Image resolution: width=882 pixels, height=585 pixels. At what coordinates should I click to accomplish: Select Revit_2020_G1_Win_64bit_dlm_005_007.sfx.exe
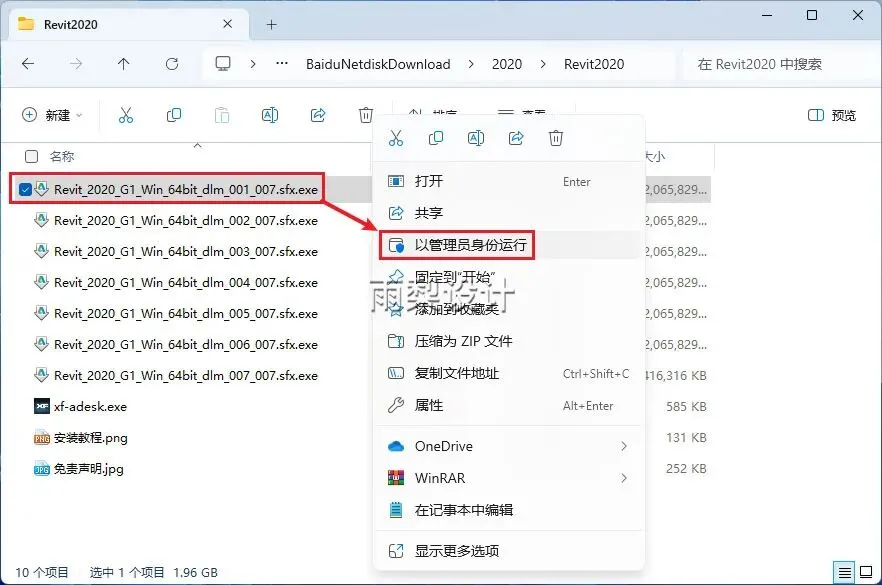pos(186,313)
